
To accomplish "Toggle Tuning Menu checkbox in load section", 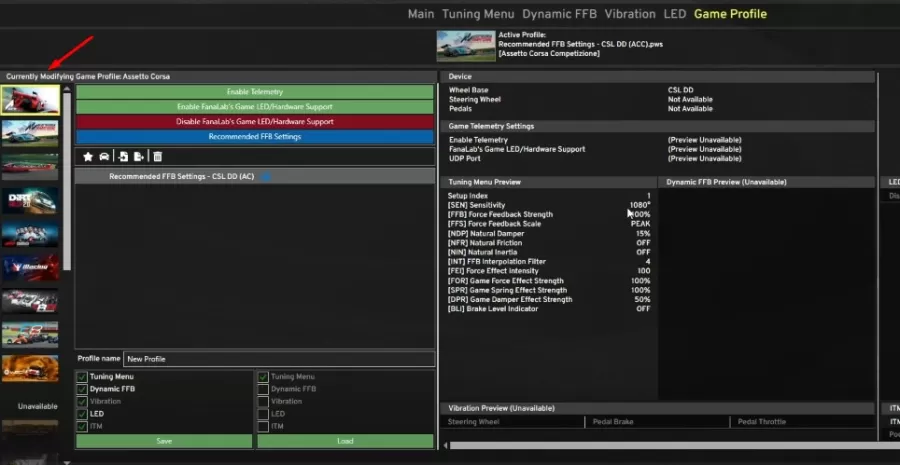I will pyautogui.click(x=263, y=377).
